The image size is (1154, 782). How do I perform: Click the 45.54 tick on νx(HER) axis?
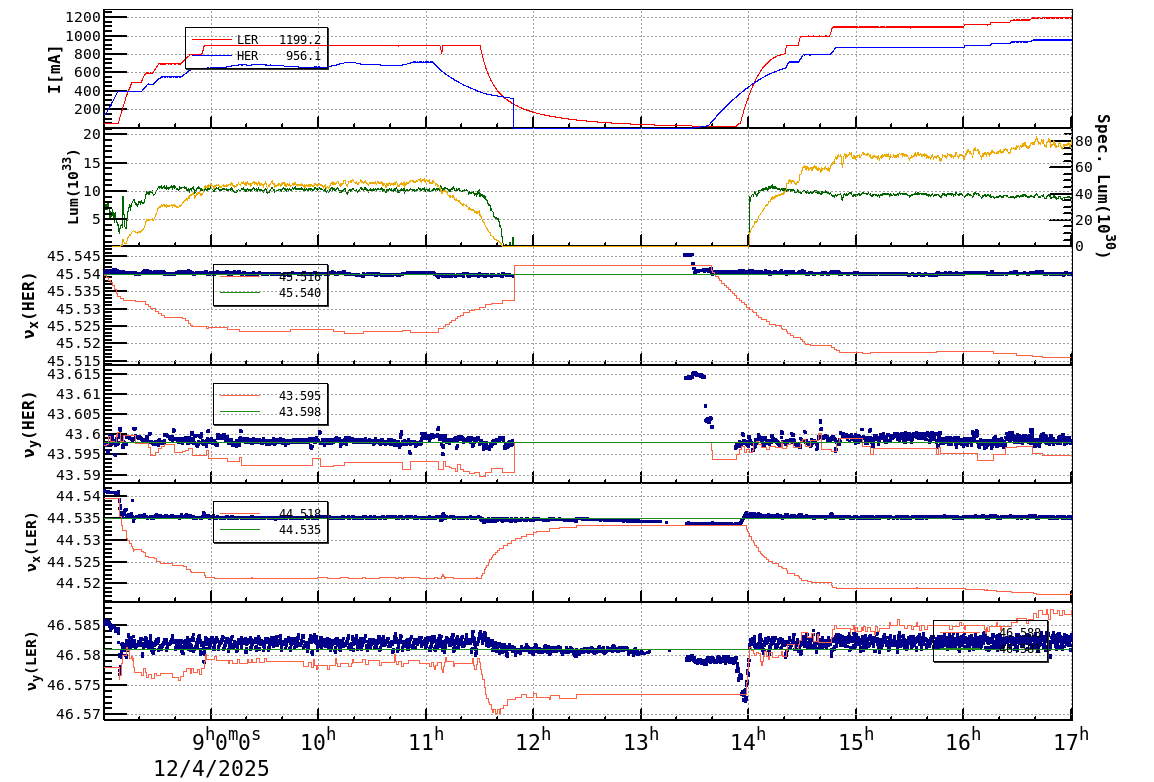79,274
